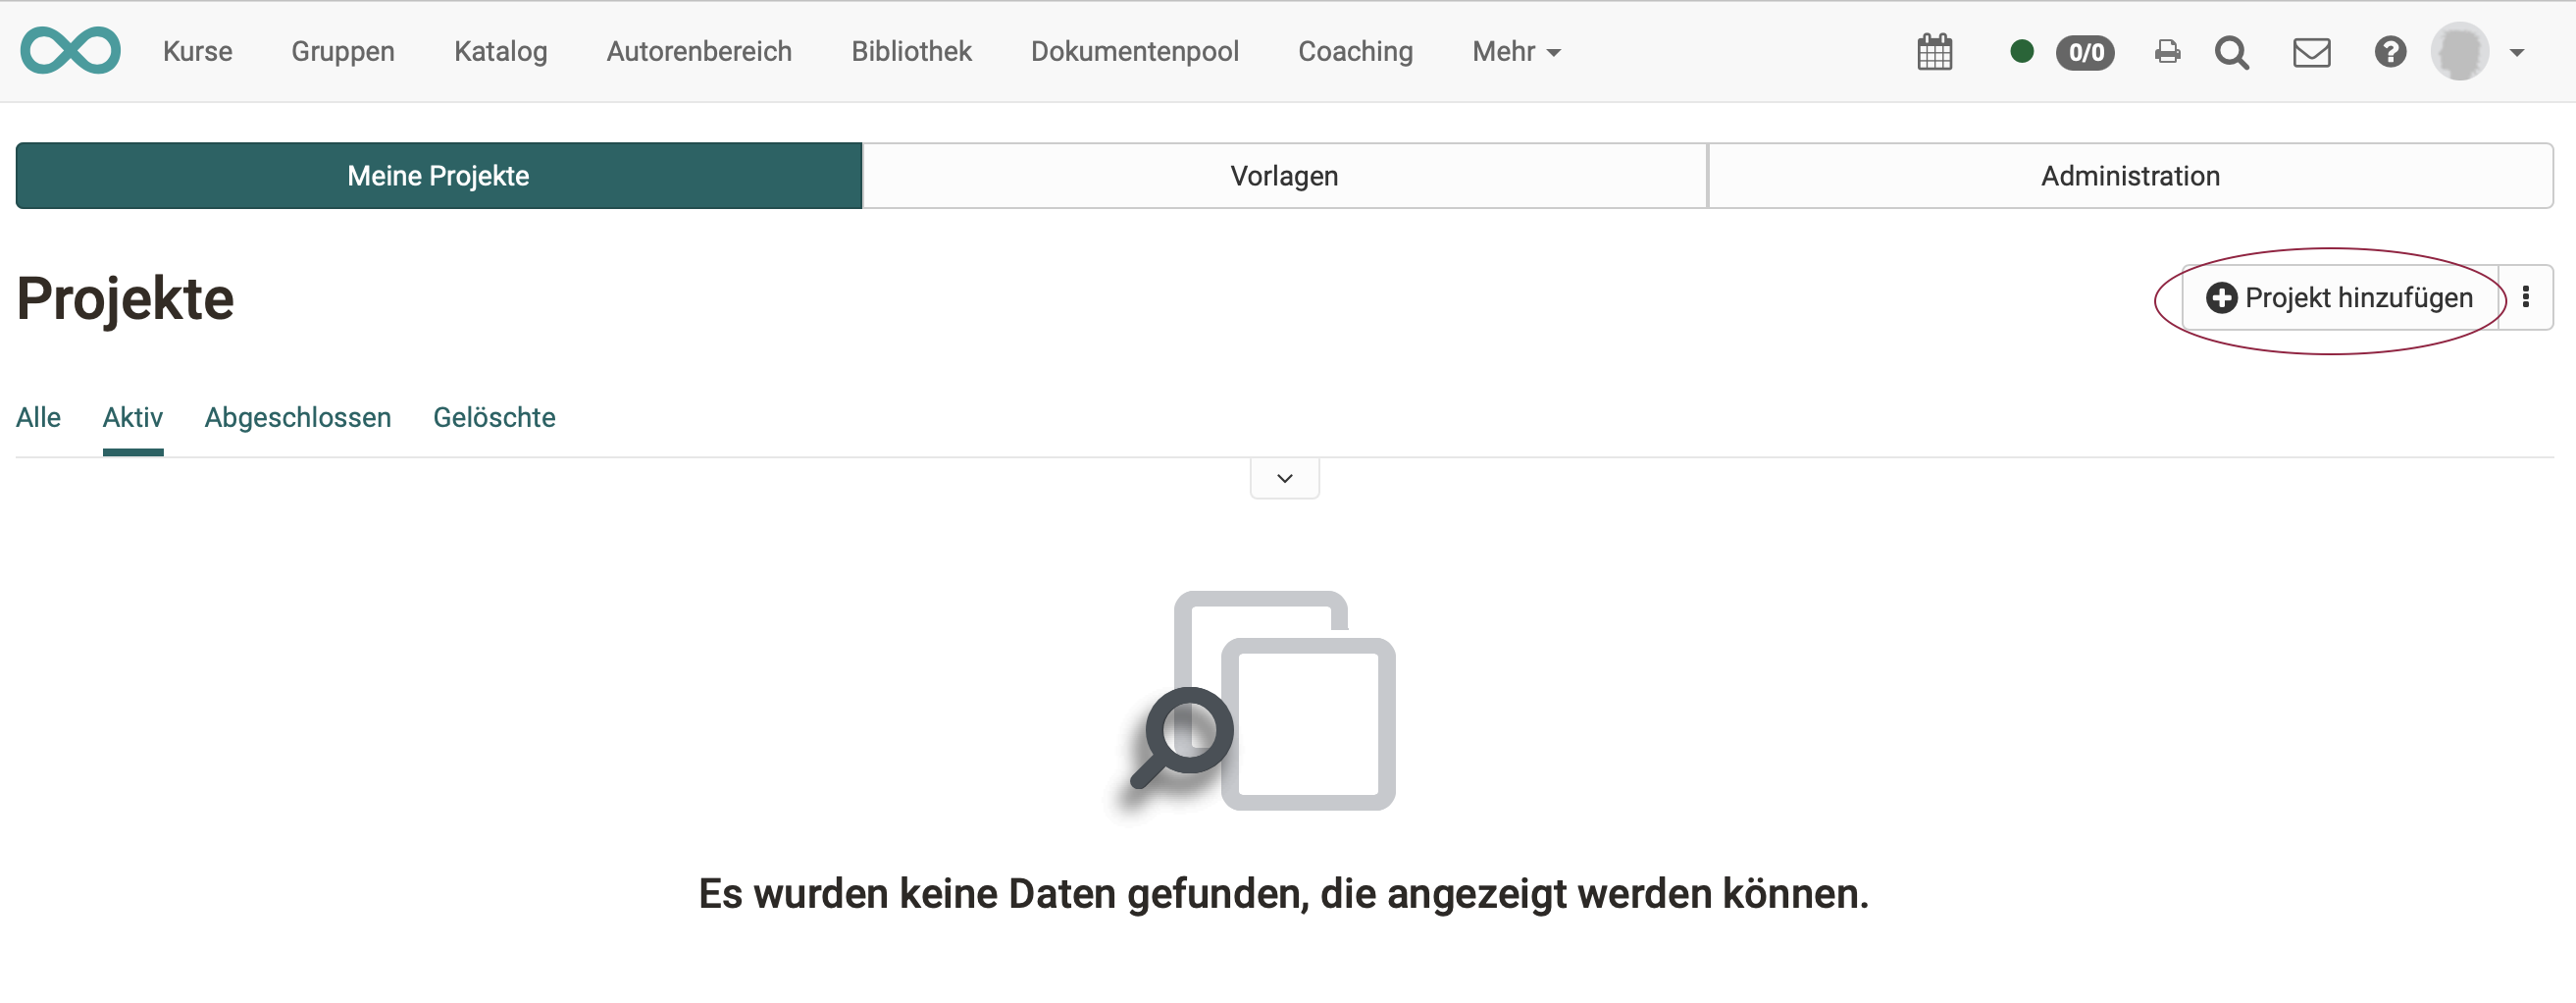Click the user avatar picture
The image size is (2576, 1003).
(x=2465, y=51)
